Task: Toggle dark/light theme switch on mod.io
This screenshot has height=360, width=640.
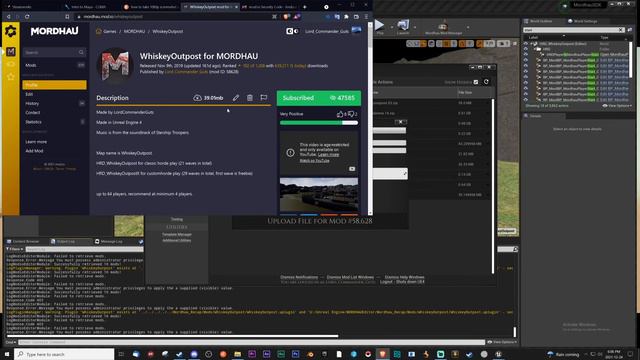Action: pyautogui.click(x=292, y=31)
